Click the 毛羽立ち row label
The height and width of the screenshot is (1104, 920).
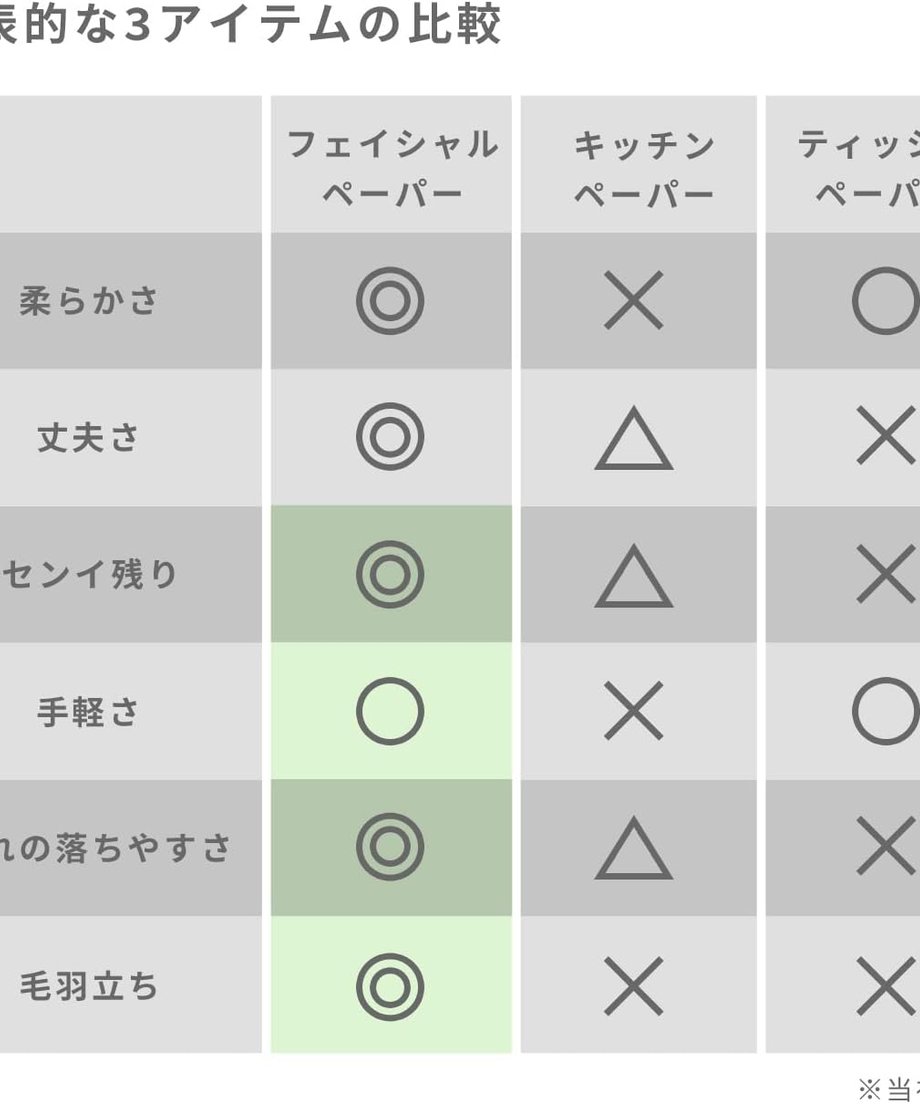(x=89, y=986)
